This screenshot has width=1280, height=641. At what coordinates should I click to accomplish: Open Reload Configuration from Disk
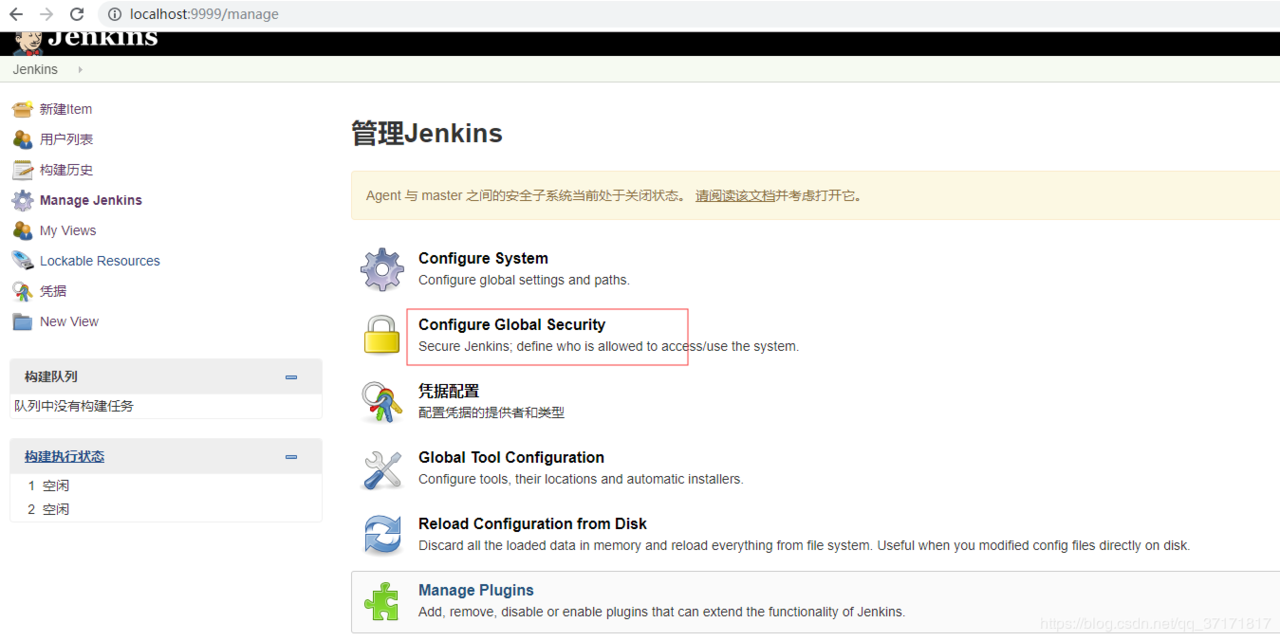pyautogui.click(x=532, y=524)
